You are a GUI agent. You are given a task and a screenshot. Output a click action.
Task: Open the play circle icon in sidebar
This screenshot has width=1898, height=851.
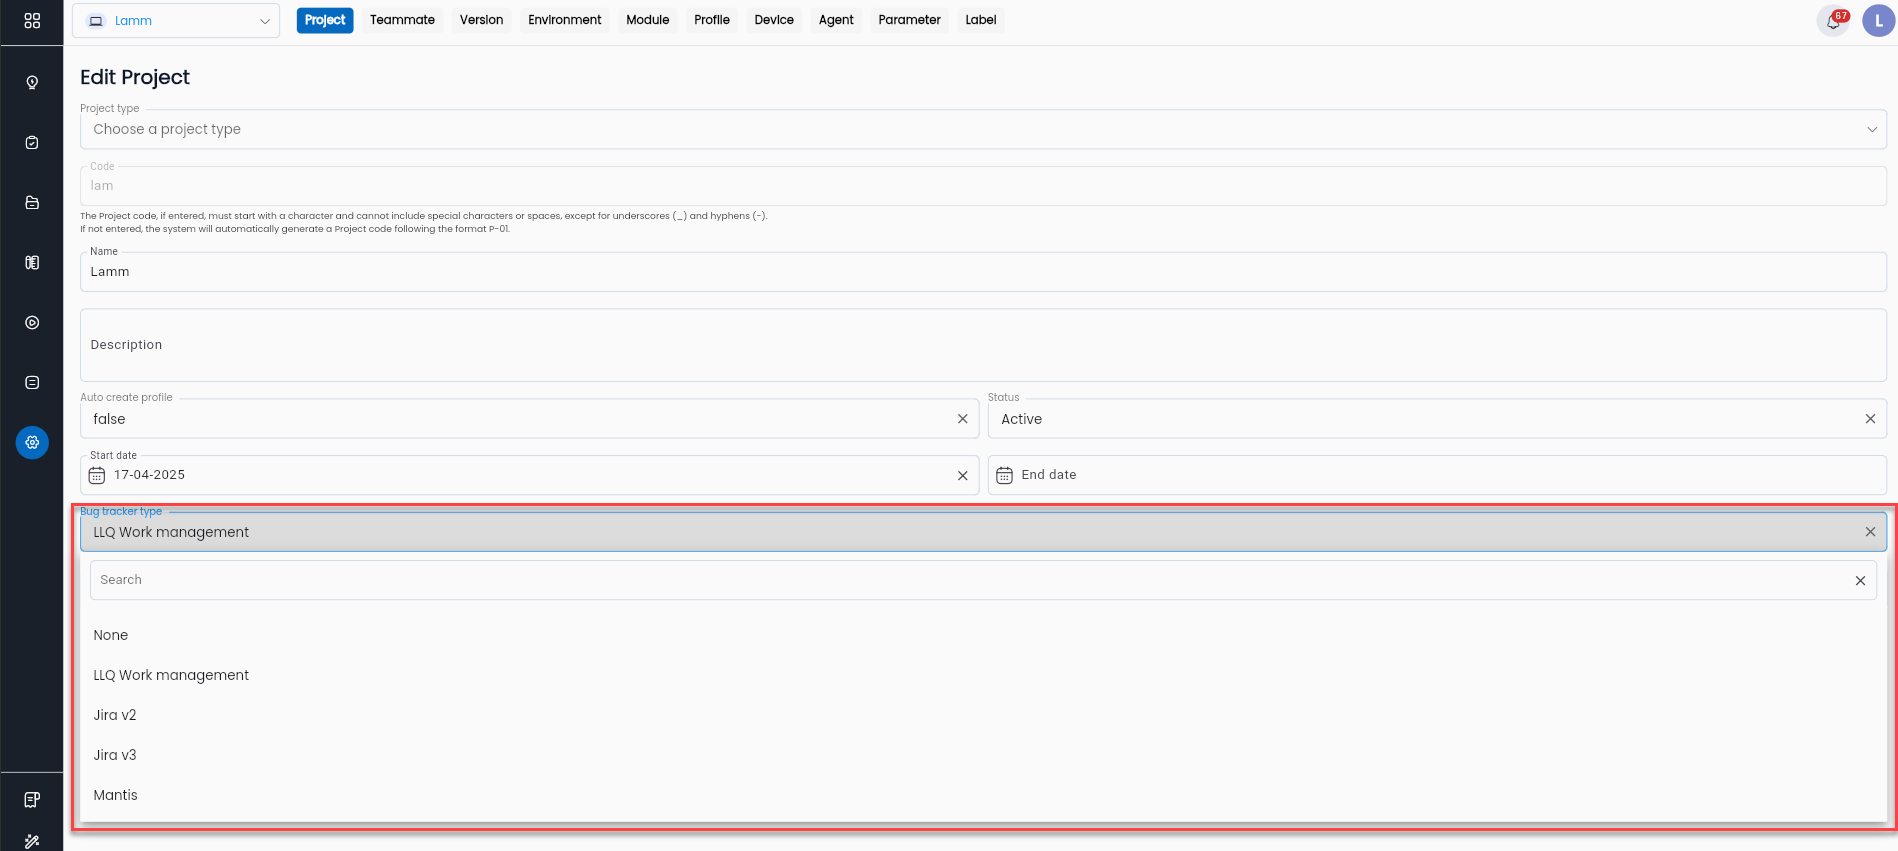[32, 322]
